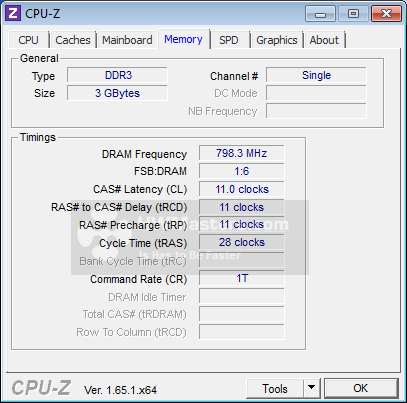Click the DDR3 memory type field
The image size is (407, 403).
117,75
